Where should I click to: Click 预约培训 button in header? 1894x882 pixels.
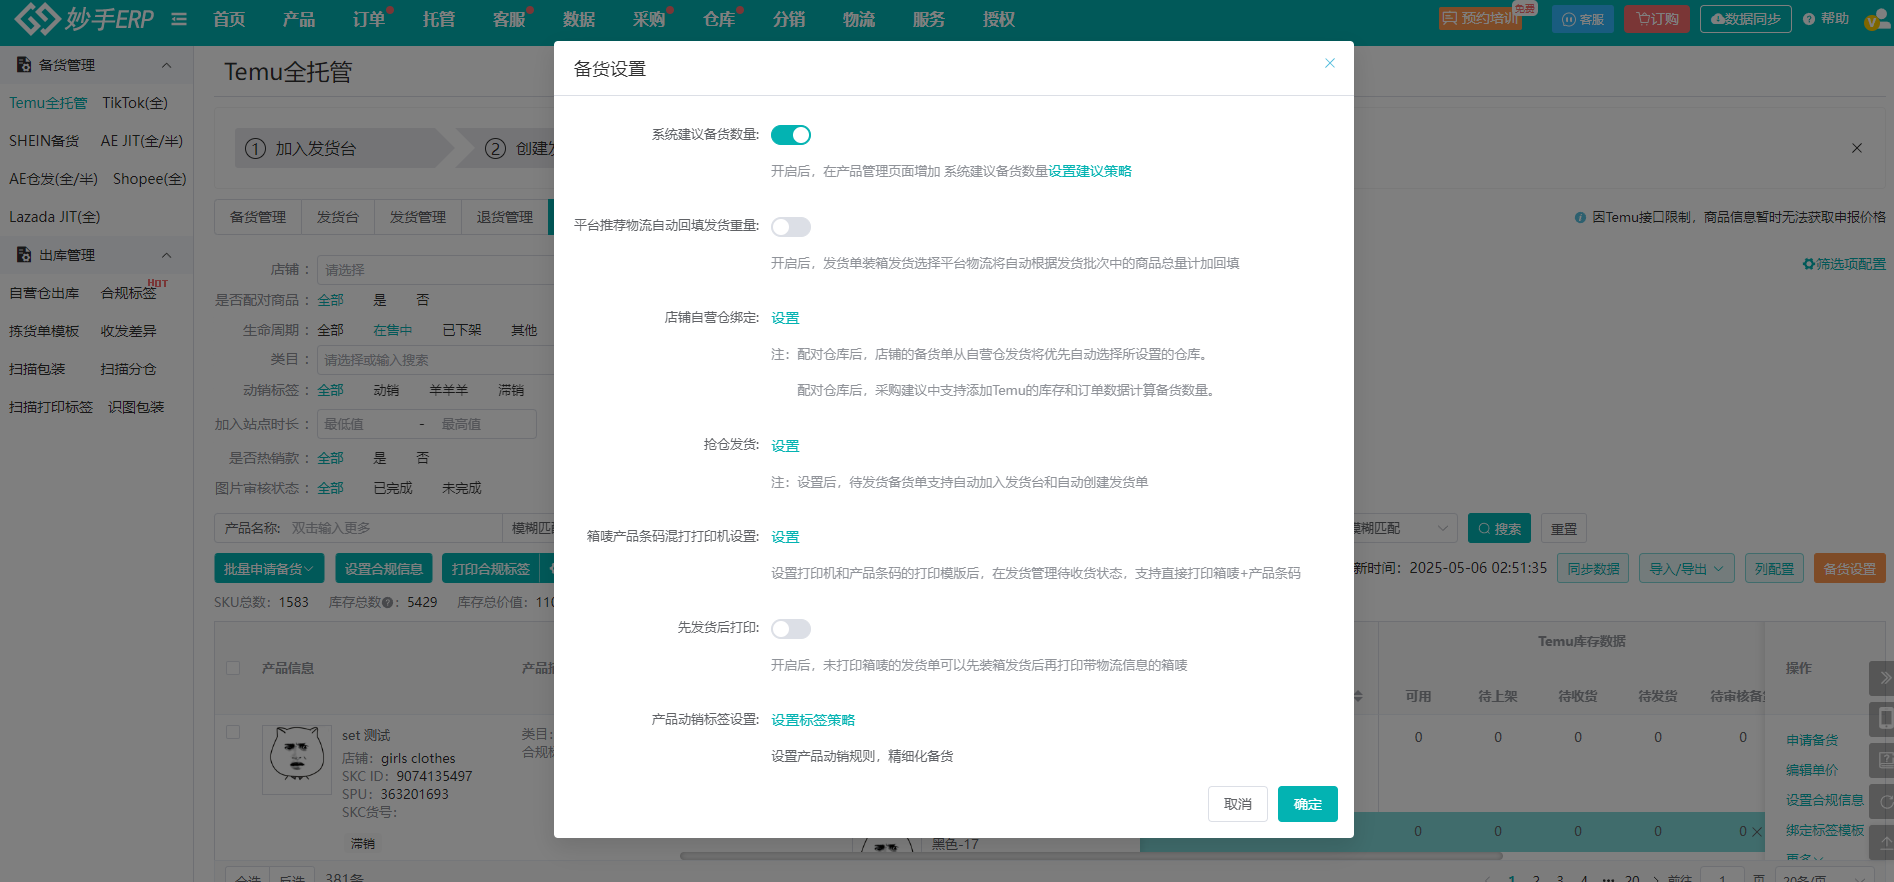click(x=1481, y=19)
